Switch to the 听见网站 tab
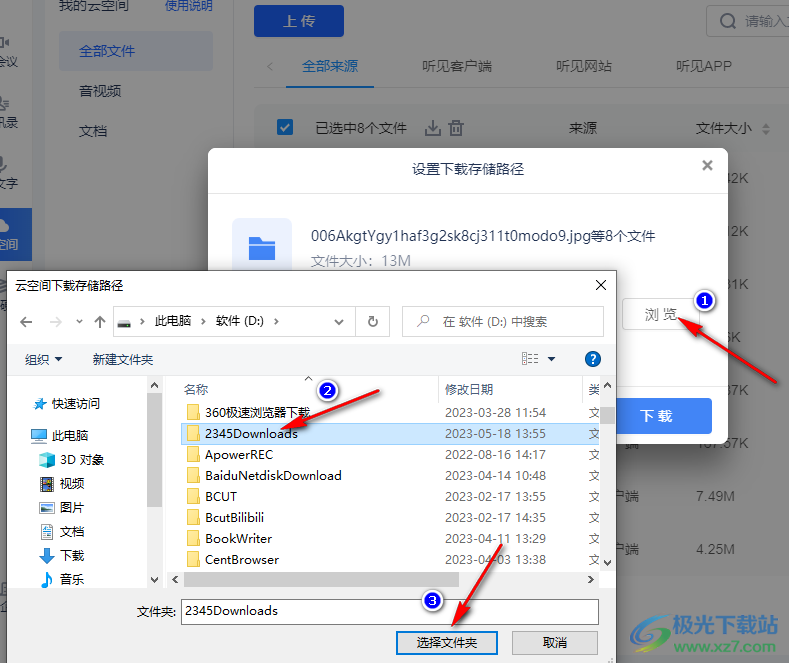Viewport: 789px width, 663px height. coord(584,67)
